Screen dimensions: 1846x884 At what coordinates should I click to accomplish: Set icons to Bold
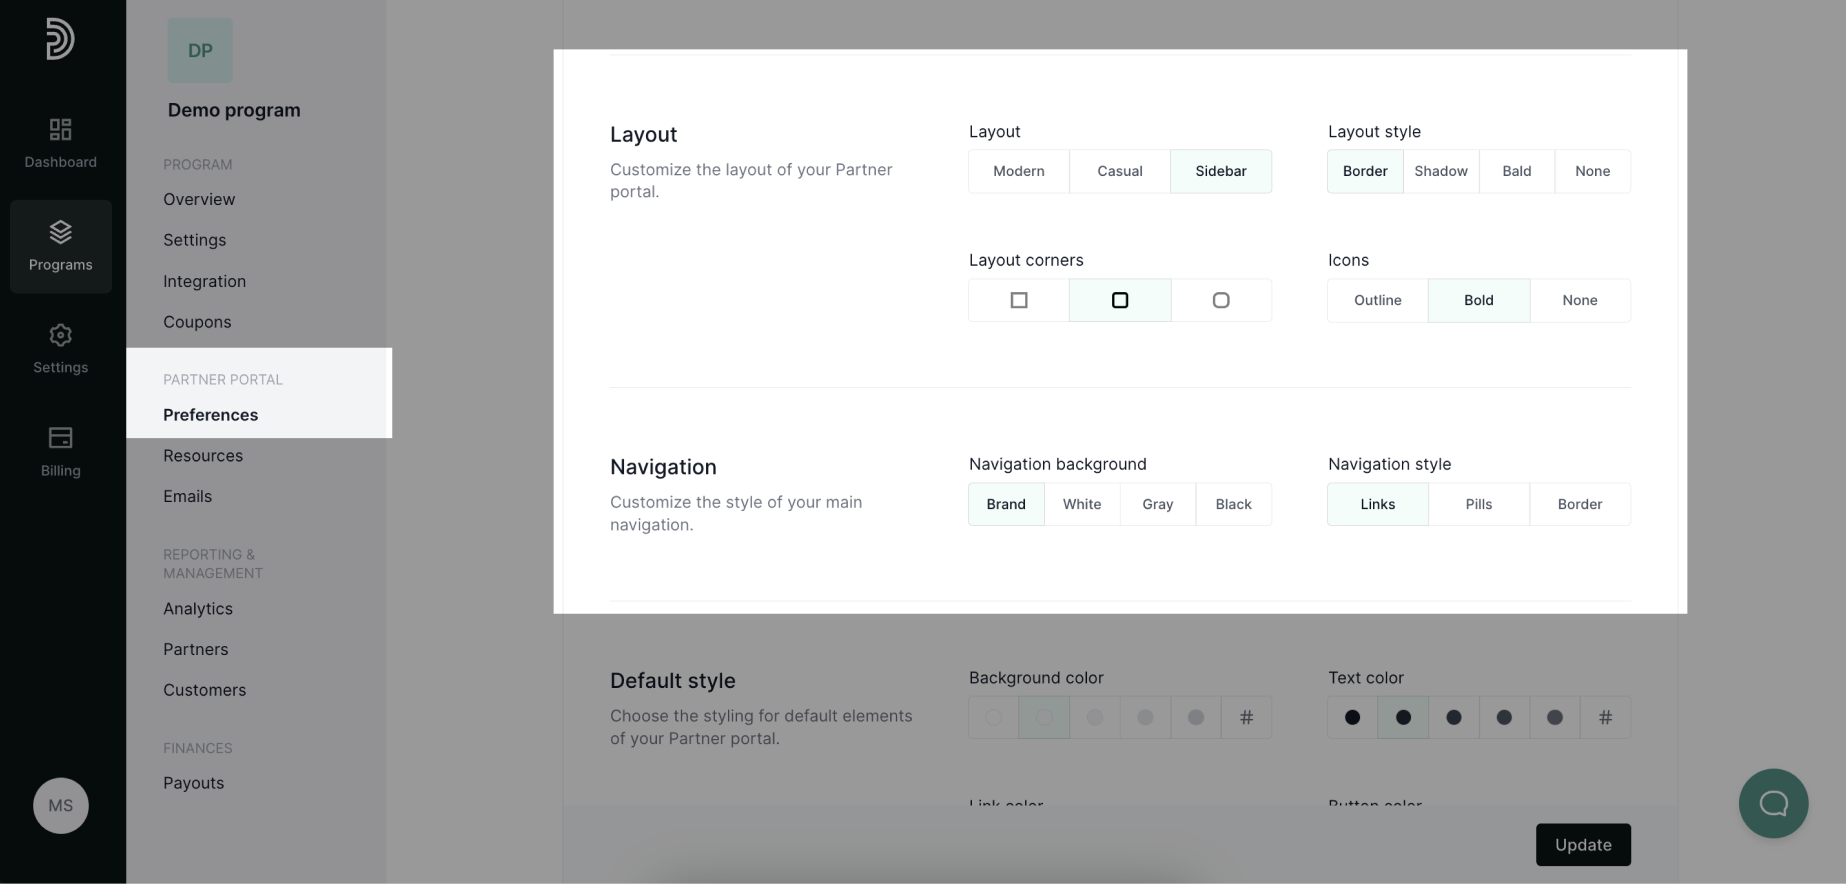click(1479, 300)
